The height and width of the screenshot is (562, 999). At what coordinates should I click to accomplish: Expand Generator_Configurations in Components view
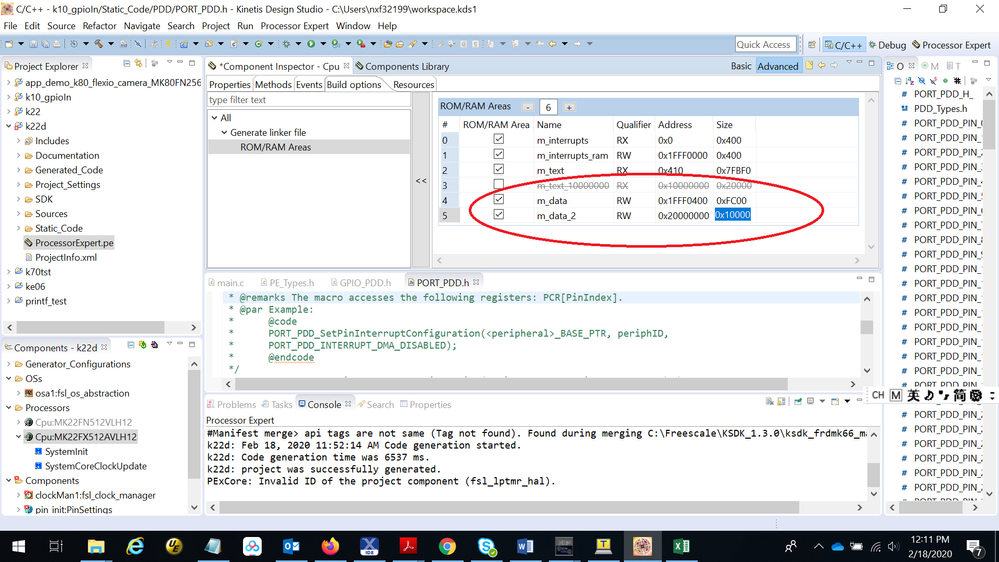click(x=8, y=364)
